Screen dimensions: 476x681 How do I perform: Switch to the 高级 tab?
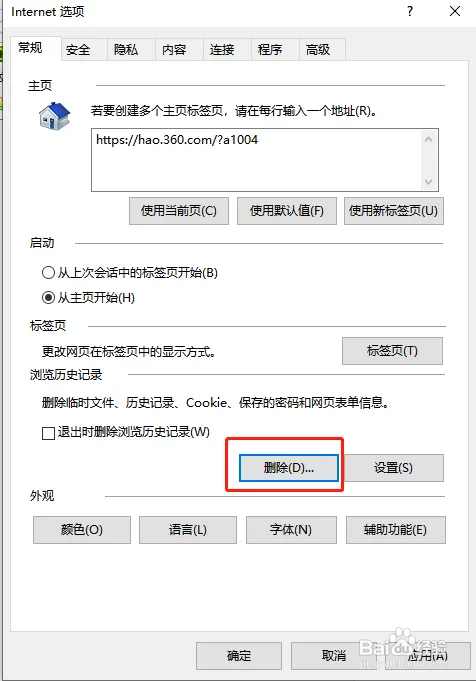coord(318,50)
